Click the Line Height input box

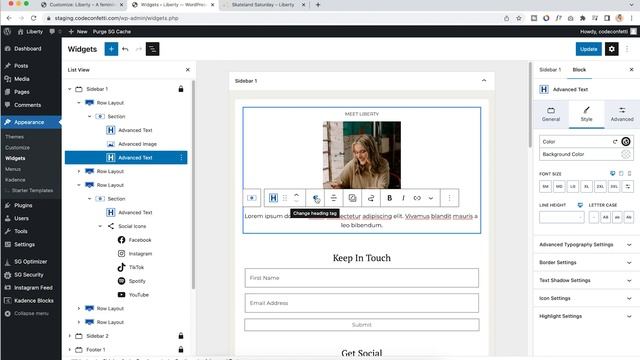point(562,217)
